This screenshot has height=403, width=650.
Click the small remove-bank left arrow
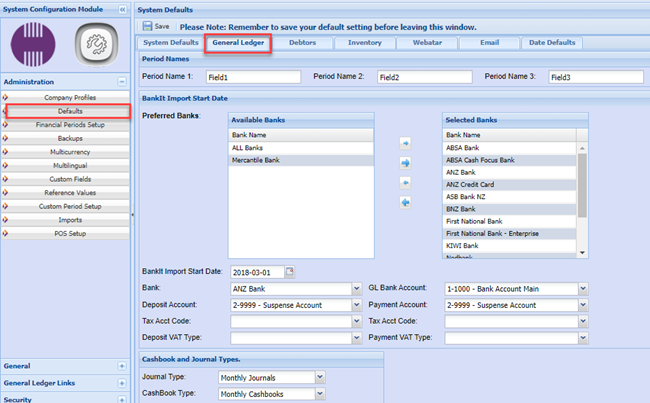(x=406, y=182)
